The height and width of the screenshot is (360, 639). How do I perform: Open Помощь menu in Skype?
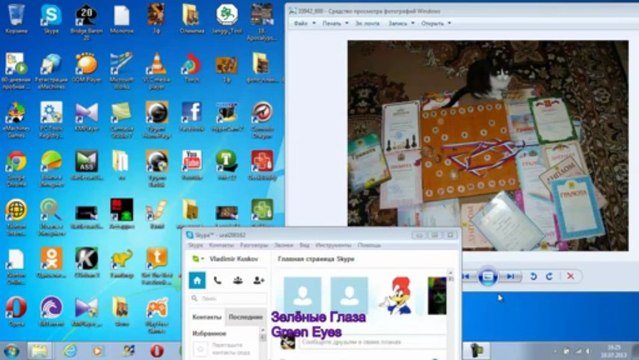click(369, 245)
